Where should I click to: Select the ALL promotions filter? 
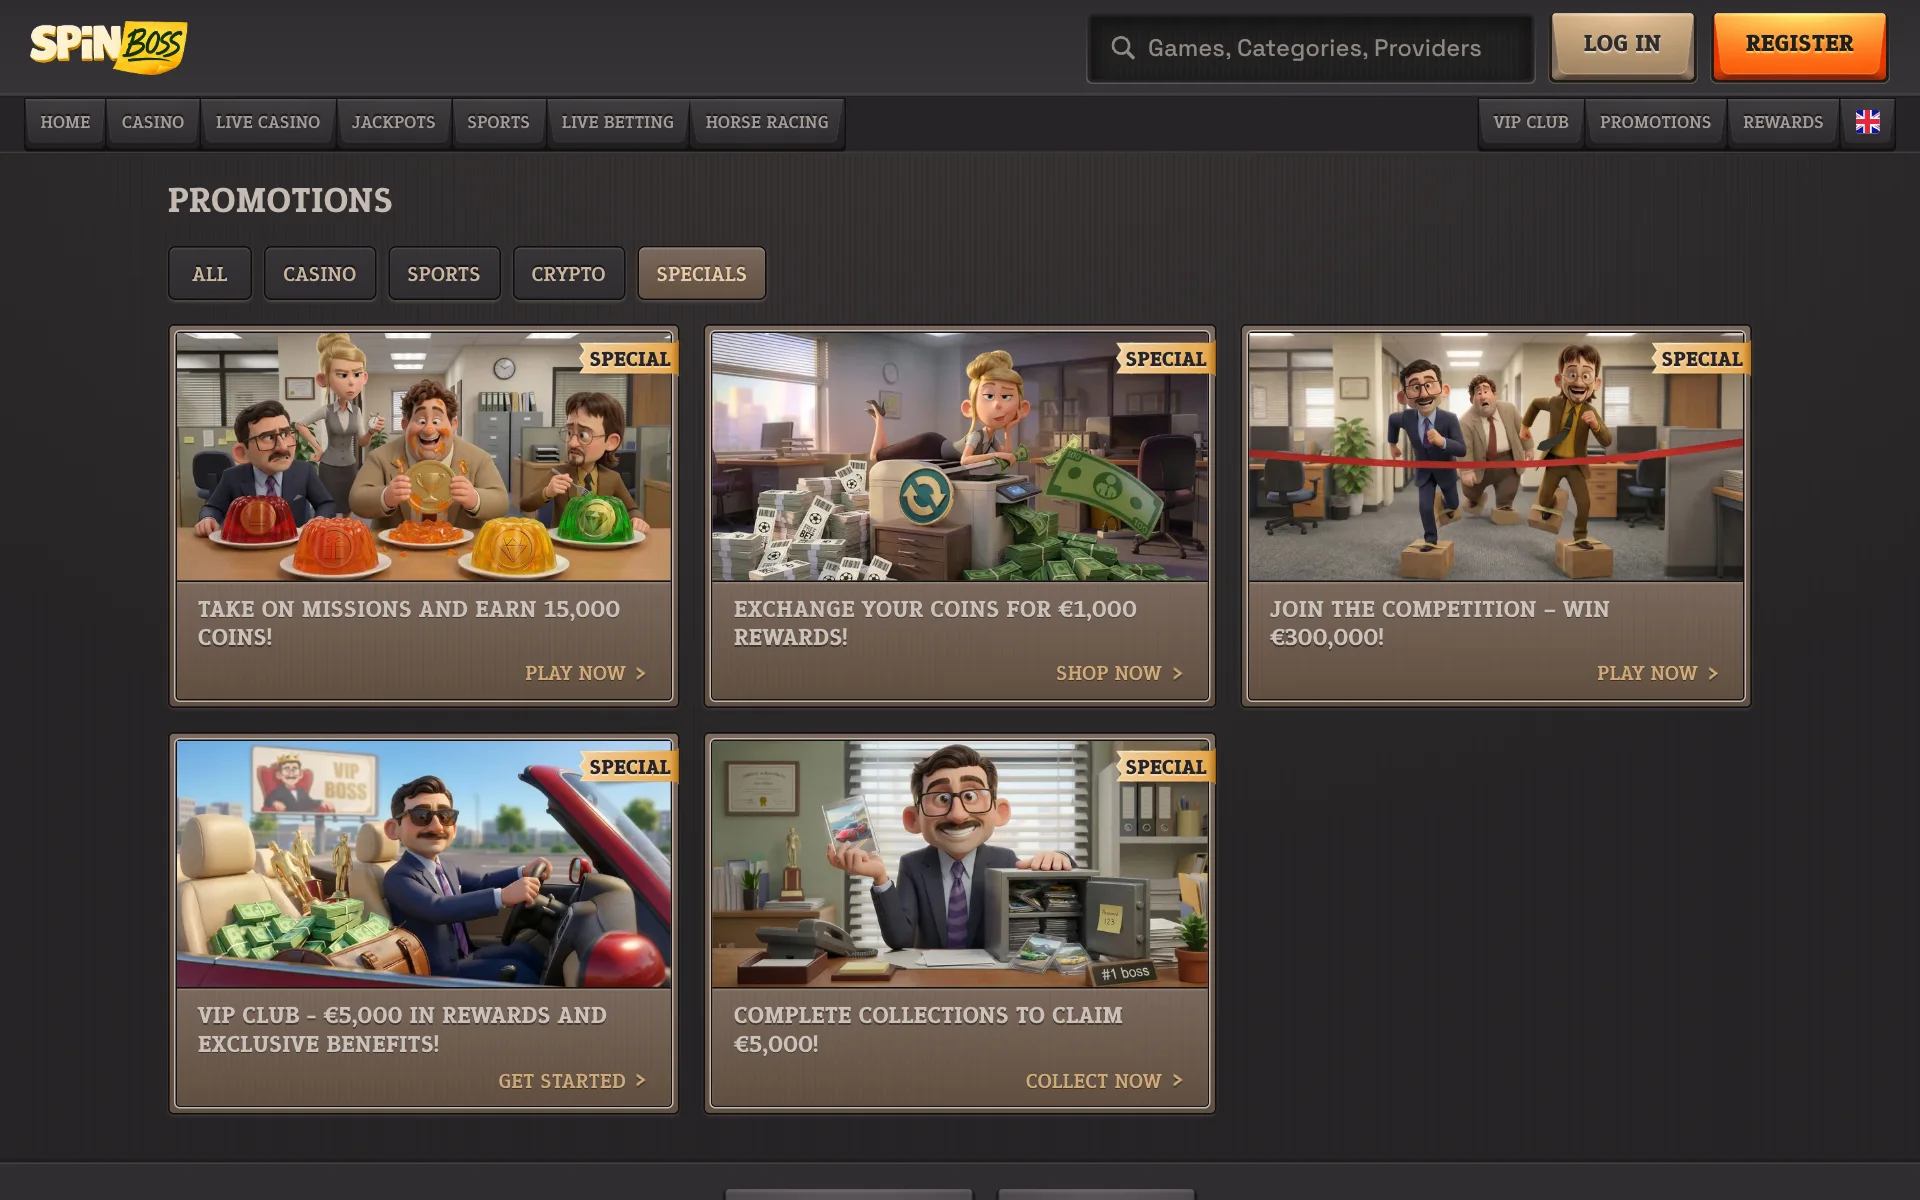pos(210,274)
